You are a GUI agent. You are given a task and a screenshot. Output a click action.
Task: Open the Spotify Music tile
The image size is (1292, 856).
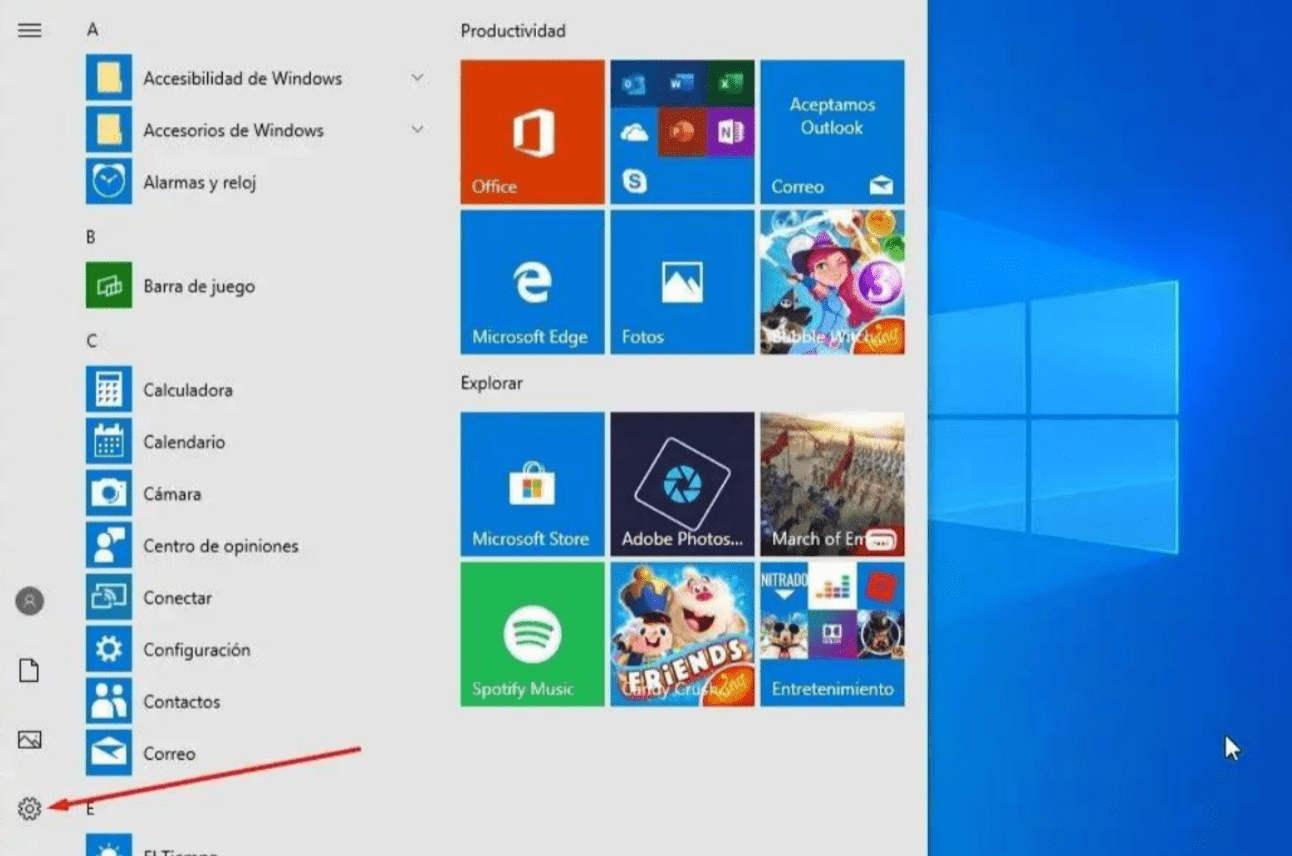click(x=532, y=634)
